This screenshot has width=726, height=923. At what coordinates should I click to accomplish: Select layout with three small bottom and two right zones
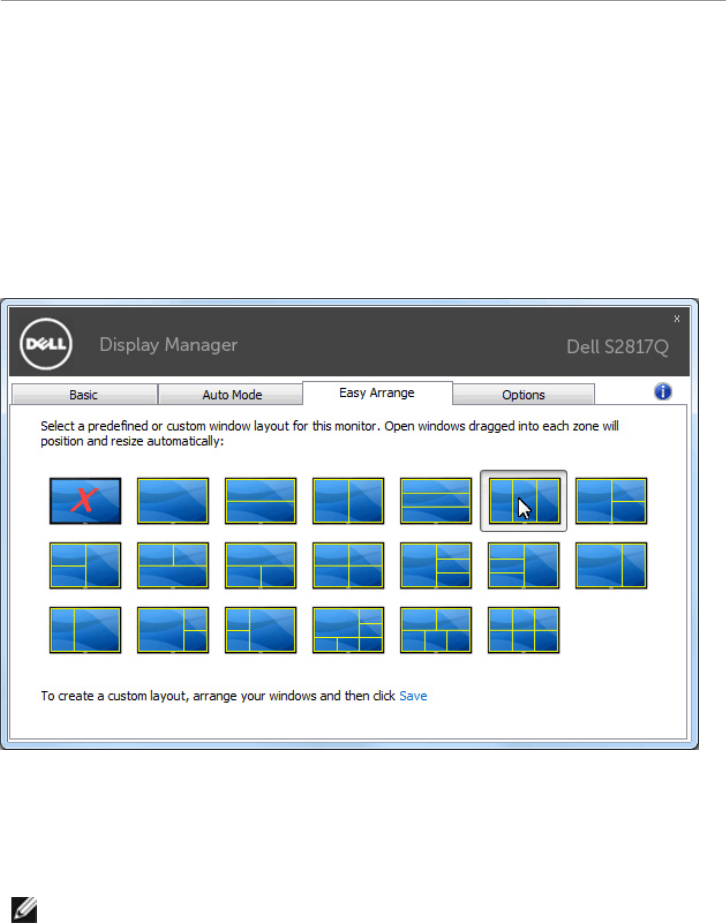348,630
